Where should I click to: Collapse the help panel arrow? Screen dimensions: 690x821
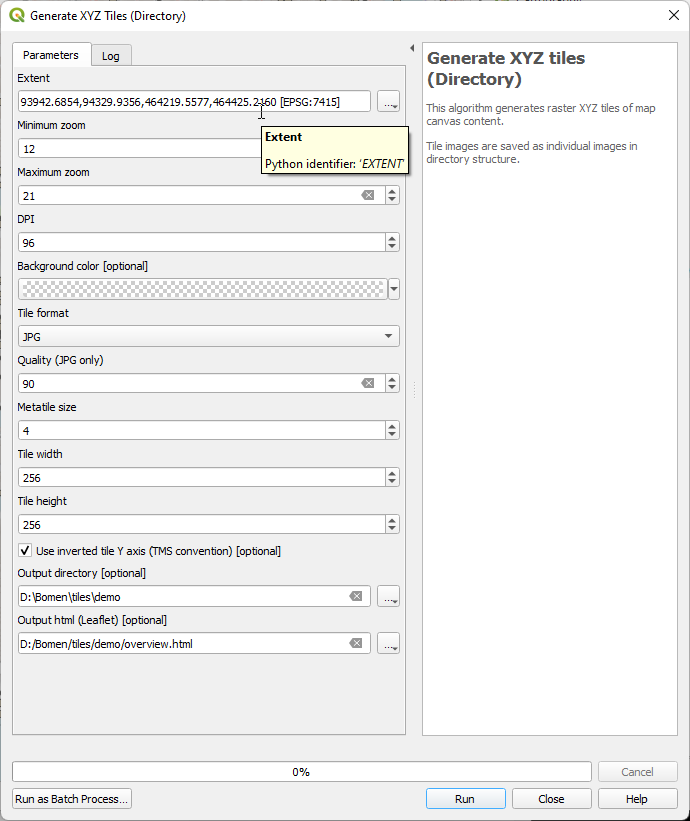pyautogui.click(x=412, y=48)
